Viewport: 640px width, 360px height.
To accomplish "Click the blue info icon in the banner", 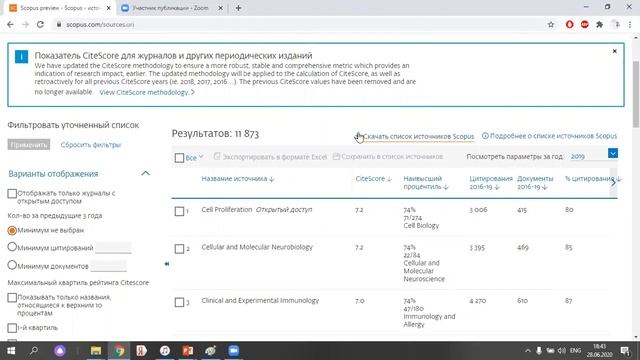I will click(x=21, y=56).
